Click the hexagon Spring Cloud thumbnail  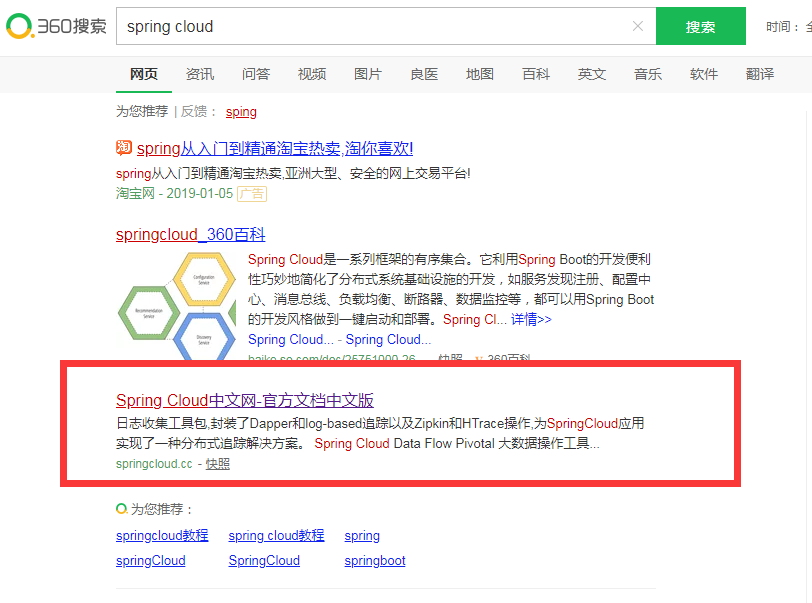coord(177,306)
